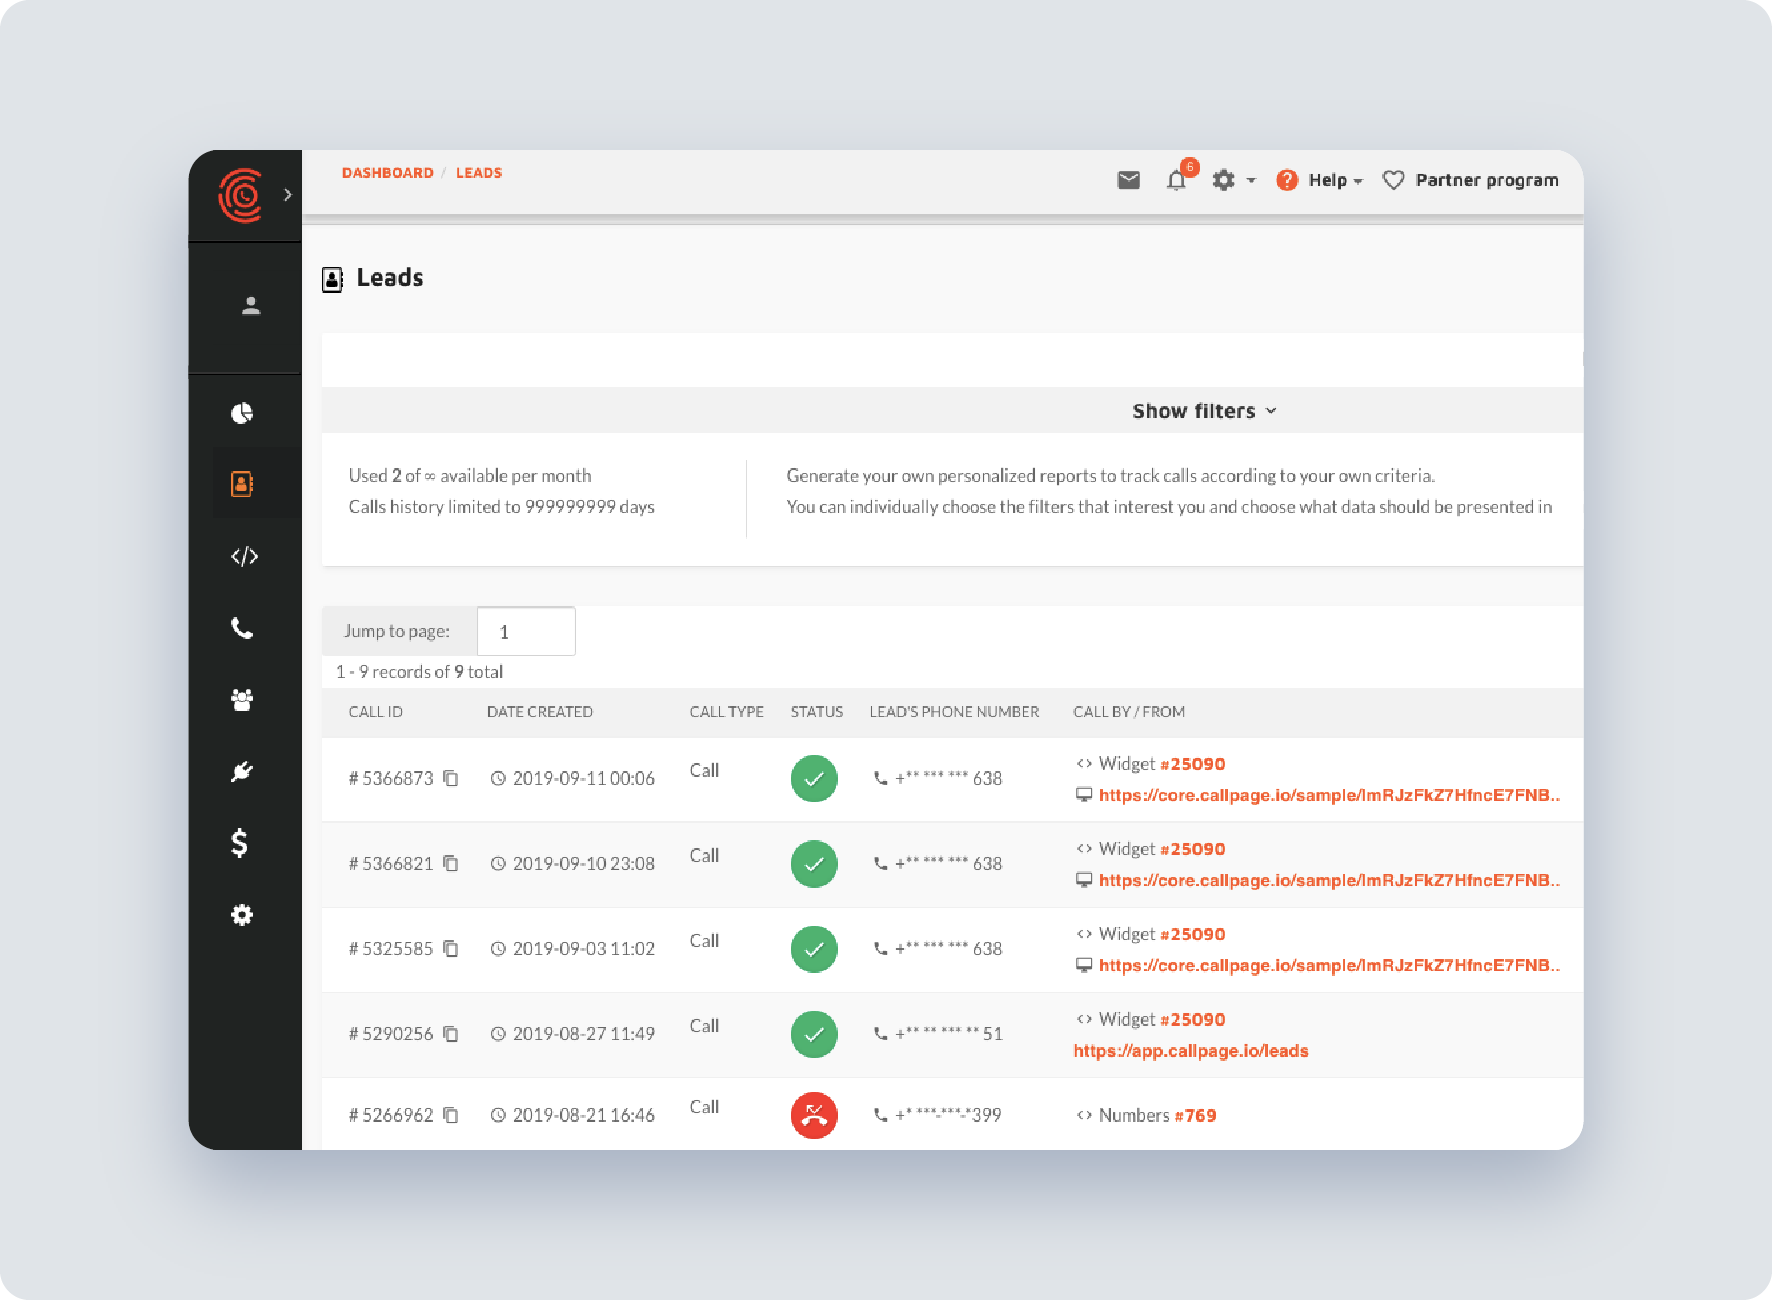Open the notifications bell with badge 6
Image resolution: width=1772 pixels, height=1300 pixels.
click(x=1177, y=180)
